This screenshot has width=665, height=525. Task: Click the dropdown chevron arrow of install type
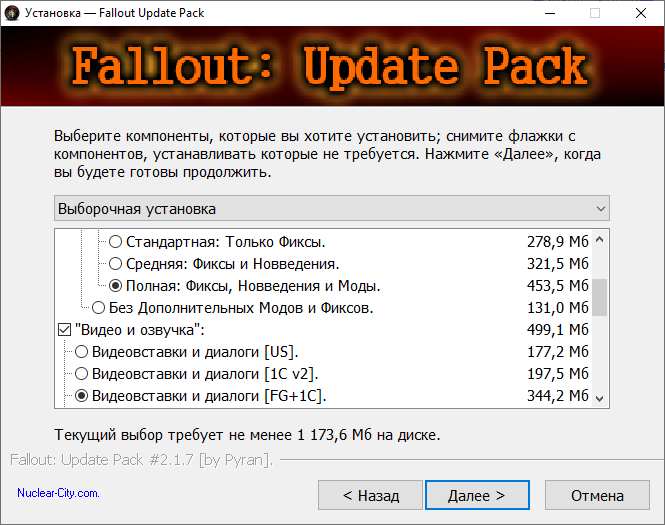point(601,209)
